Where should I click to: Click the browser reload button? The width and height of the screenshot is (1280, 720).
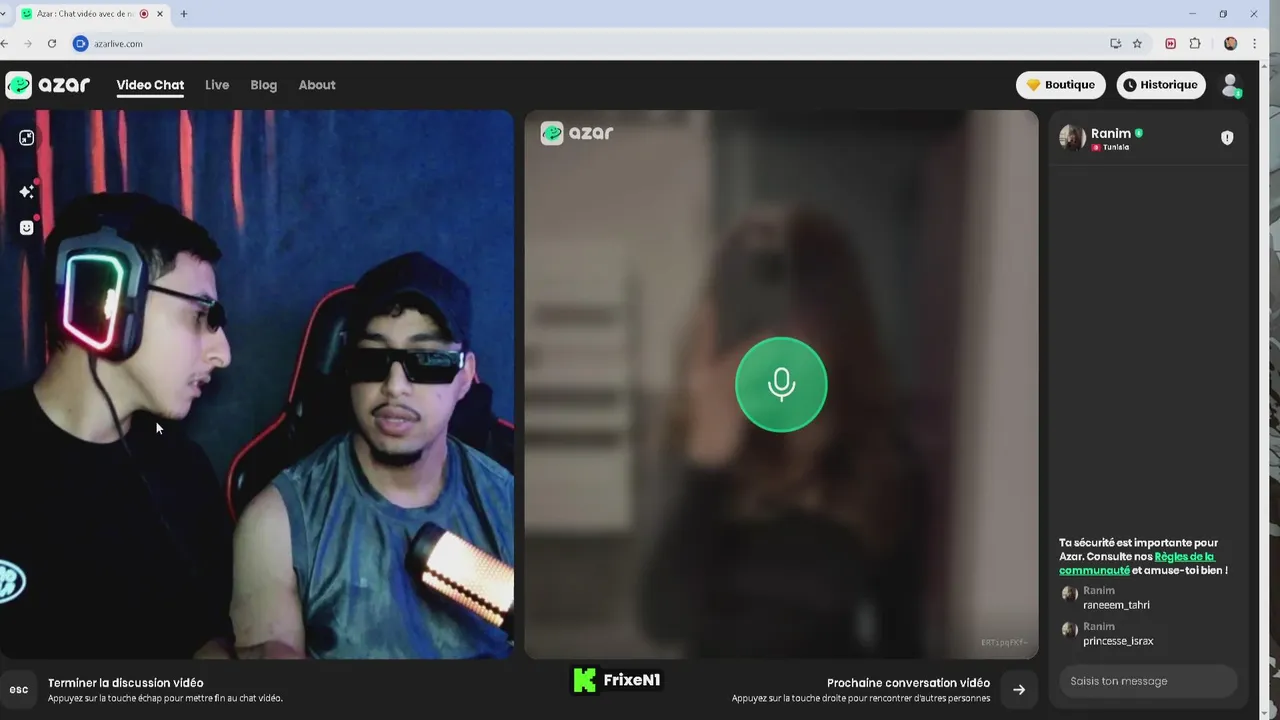click(x=52, y=44)
